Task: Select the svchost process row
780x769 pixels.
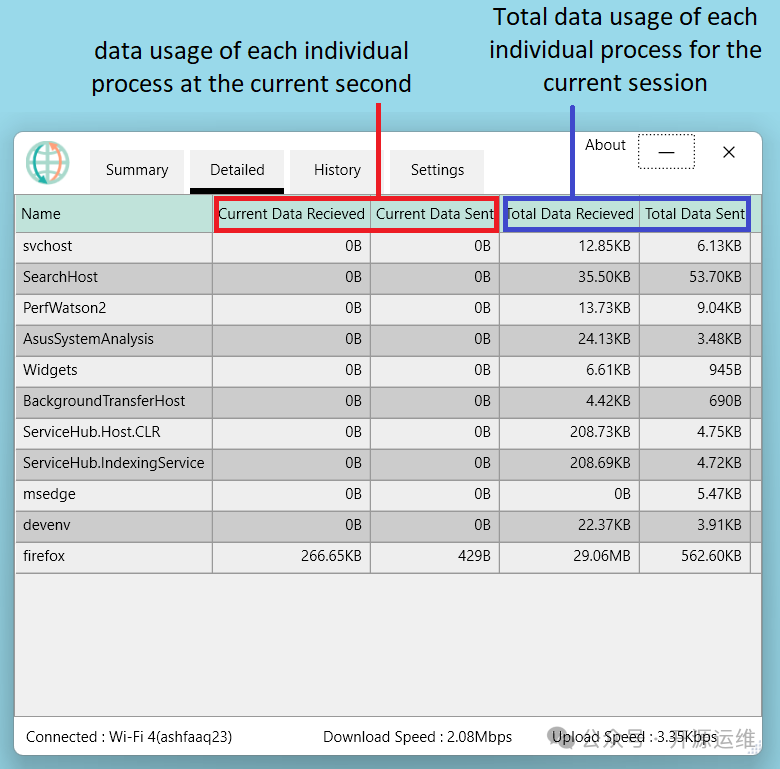Action: pyautogui.click(x=48, y=246)
